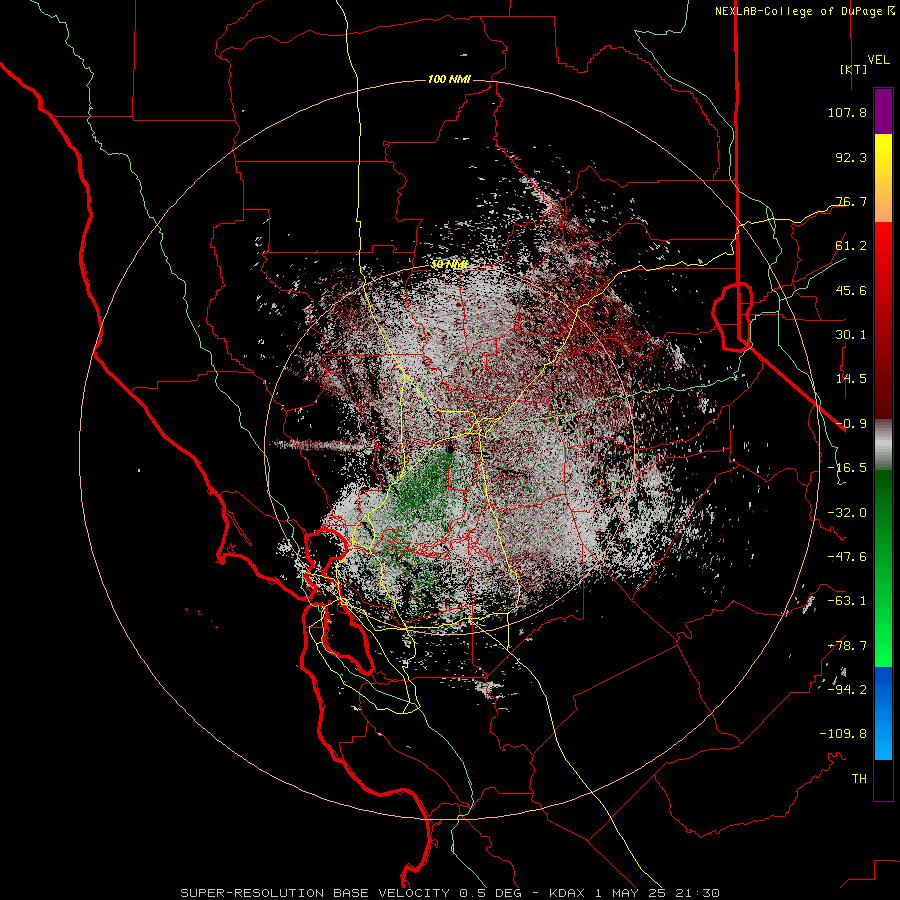Viewport: 900px width, 900px height.
Task: Select the 61.2 legend value
Action: (851, 246)
